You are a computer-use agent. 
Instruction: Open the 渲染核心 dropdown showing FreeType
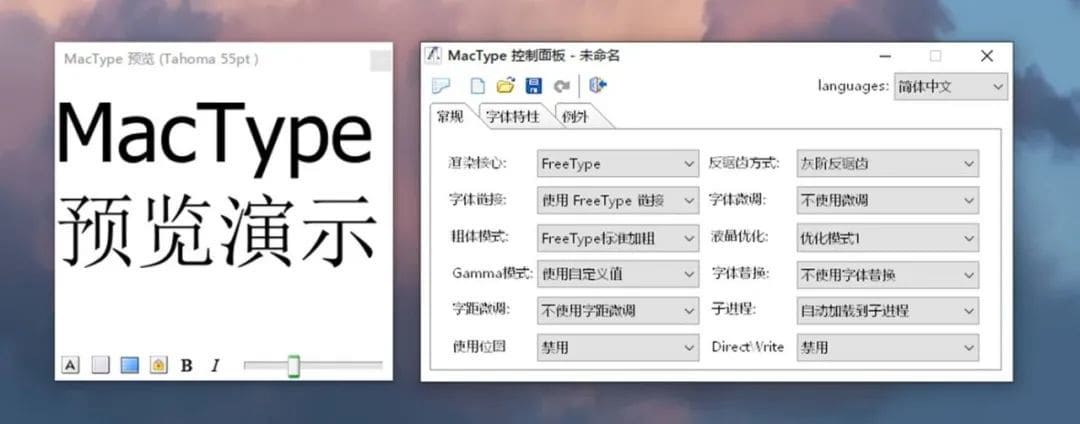tap(618, 164)
